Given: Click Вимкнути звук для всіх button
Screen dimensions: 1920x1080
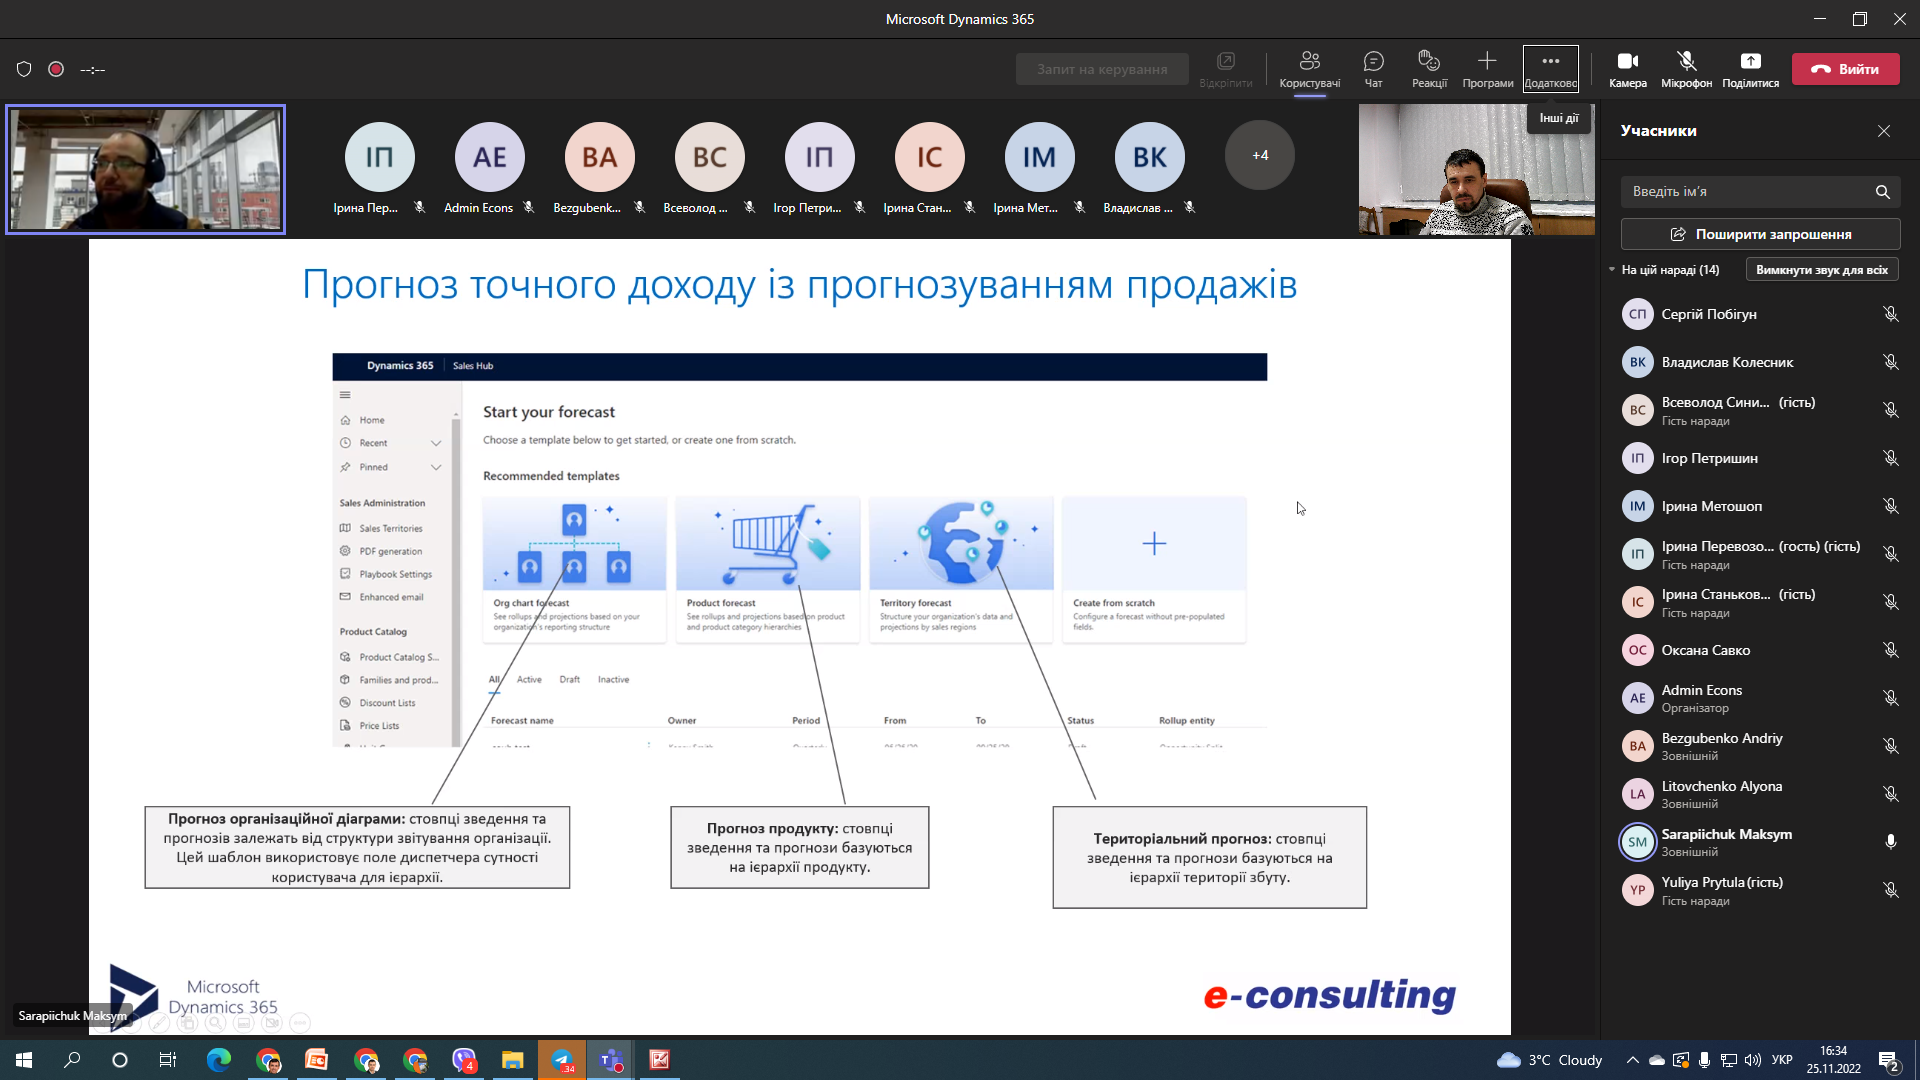Looking at the screenshot, I should [x=1821, y=270].
